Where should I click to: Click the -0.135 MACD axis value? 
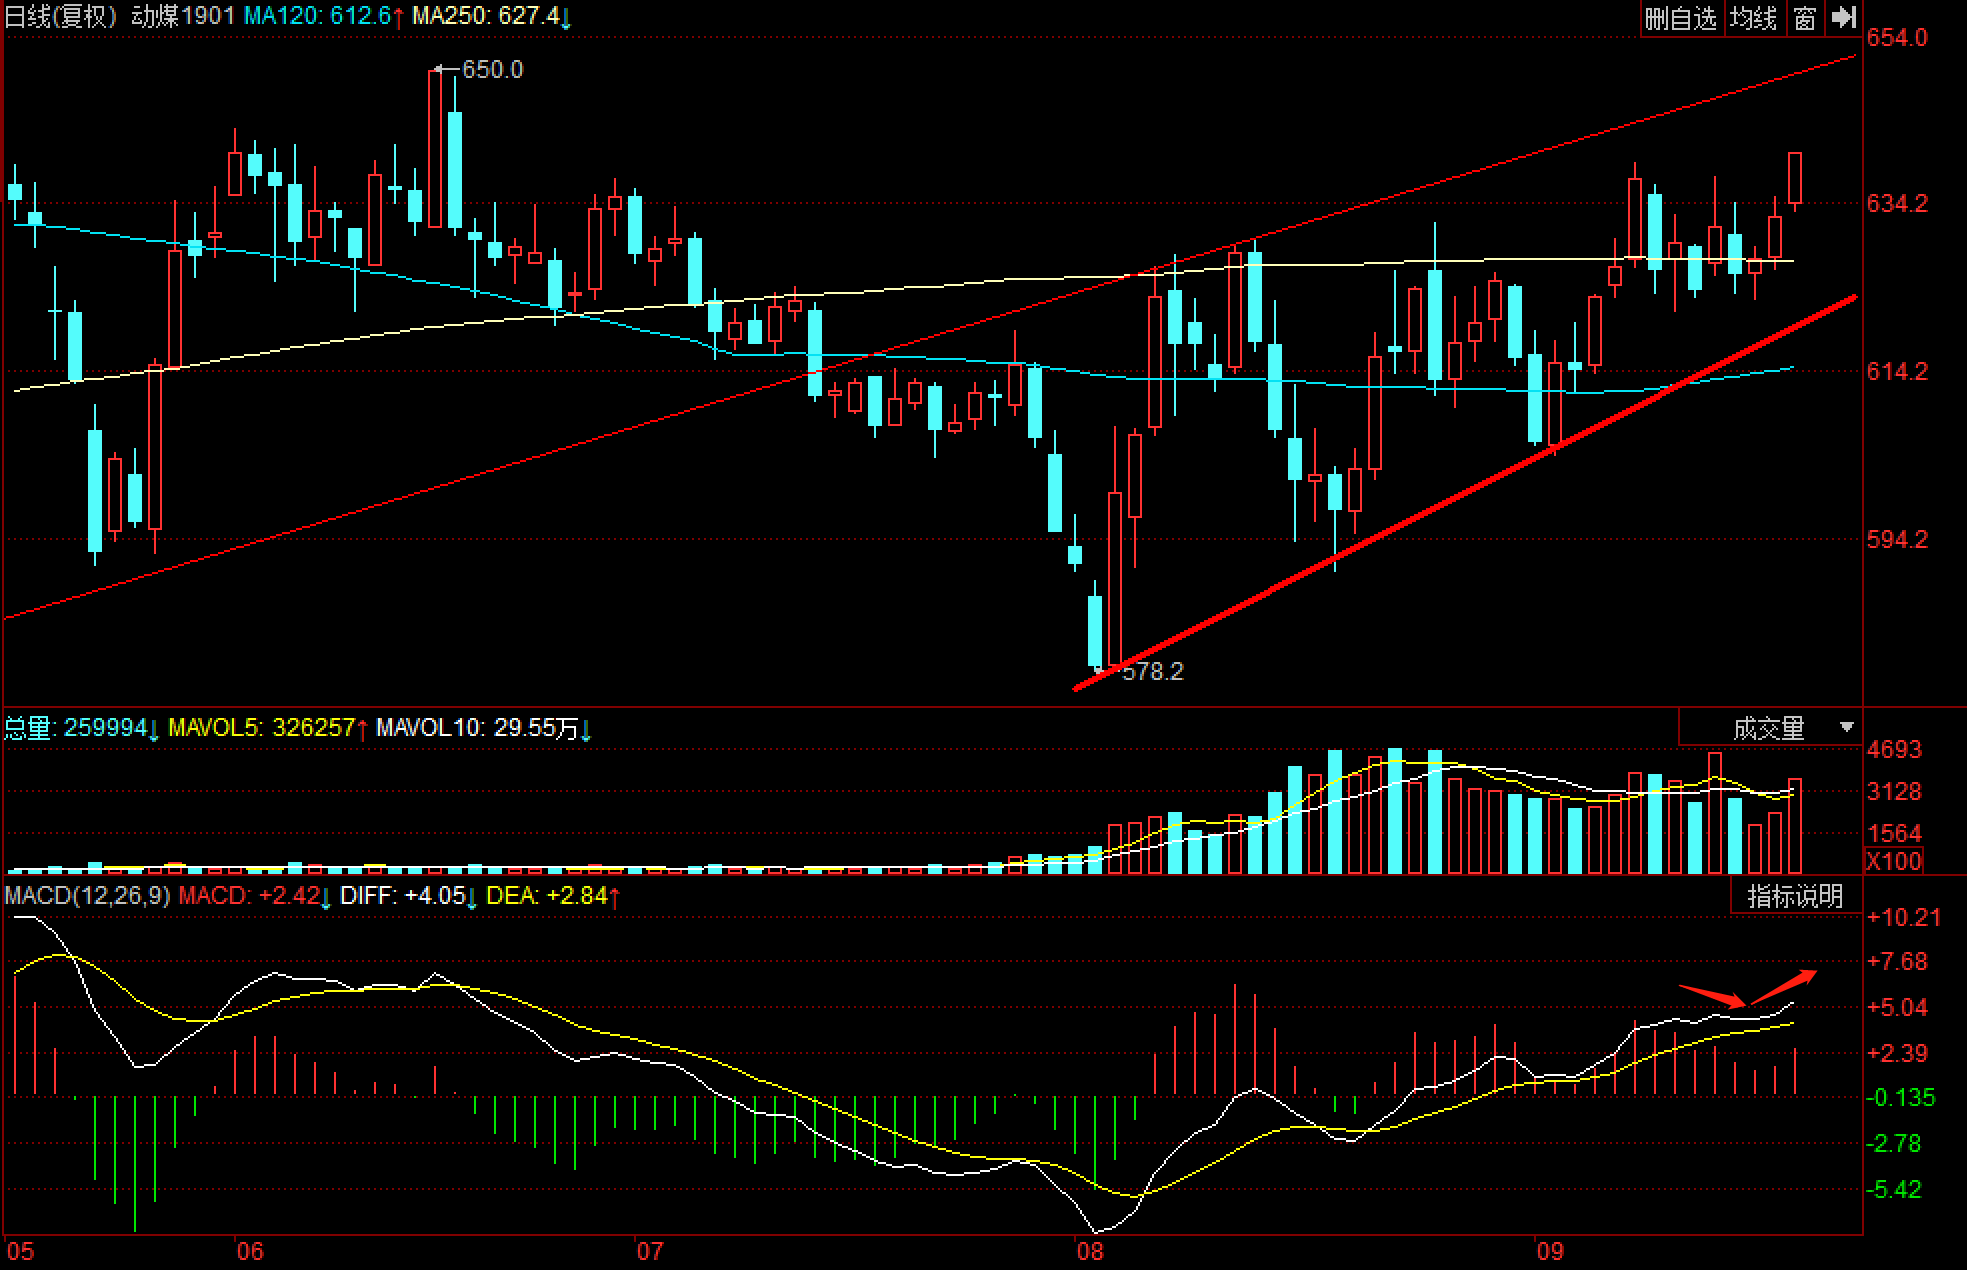pyautogui.click(x=1901, y=1098)
